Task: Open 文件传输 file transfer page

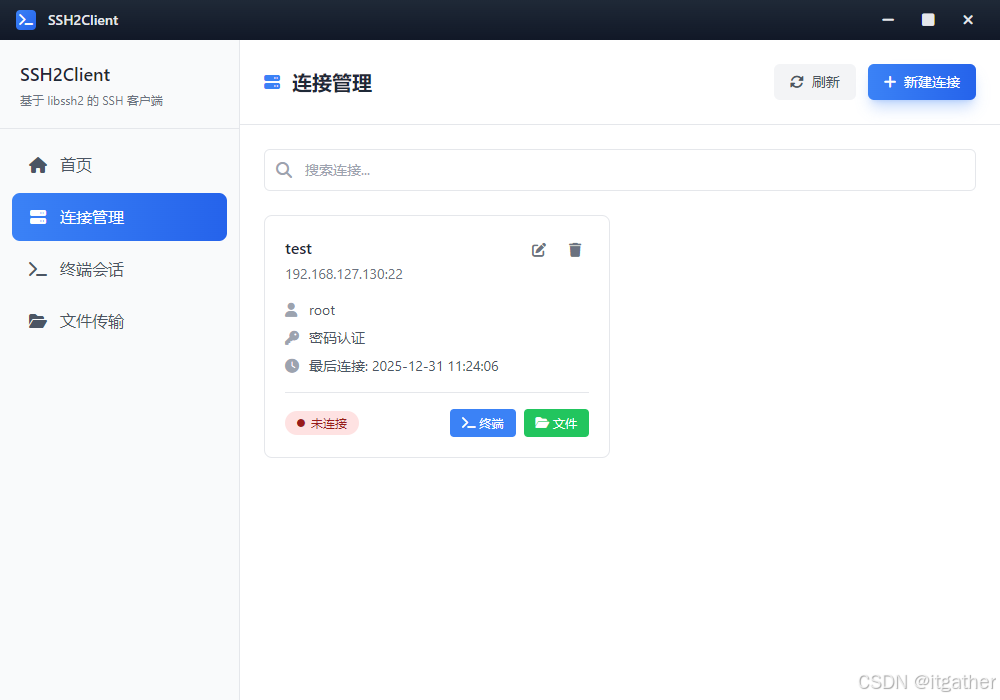Action: coord(119,321)
